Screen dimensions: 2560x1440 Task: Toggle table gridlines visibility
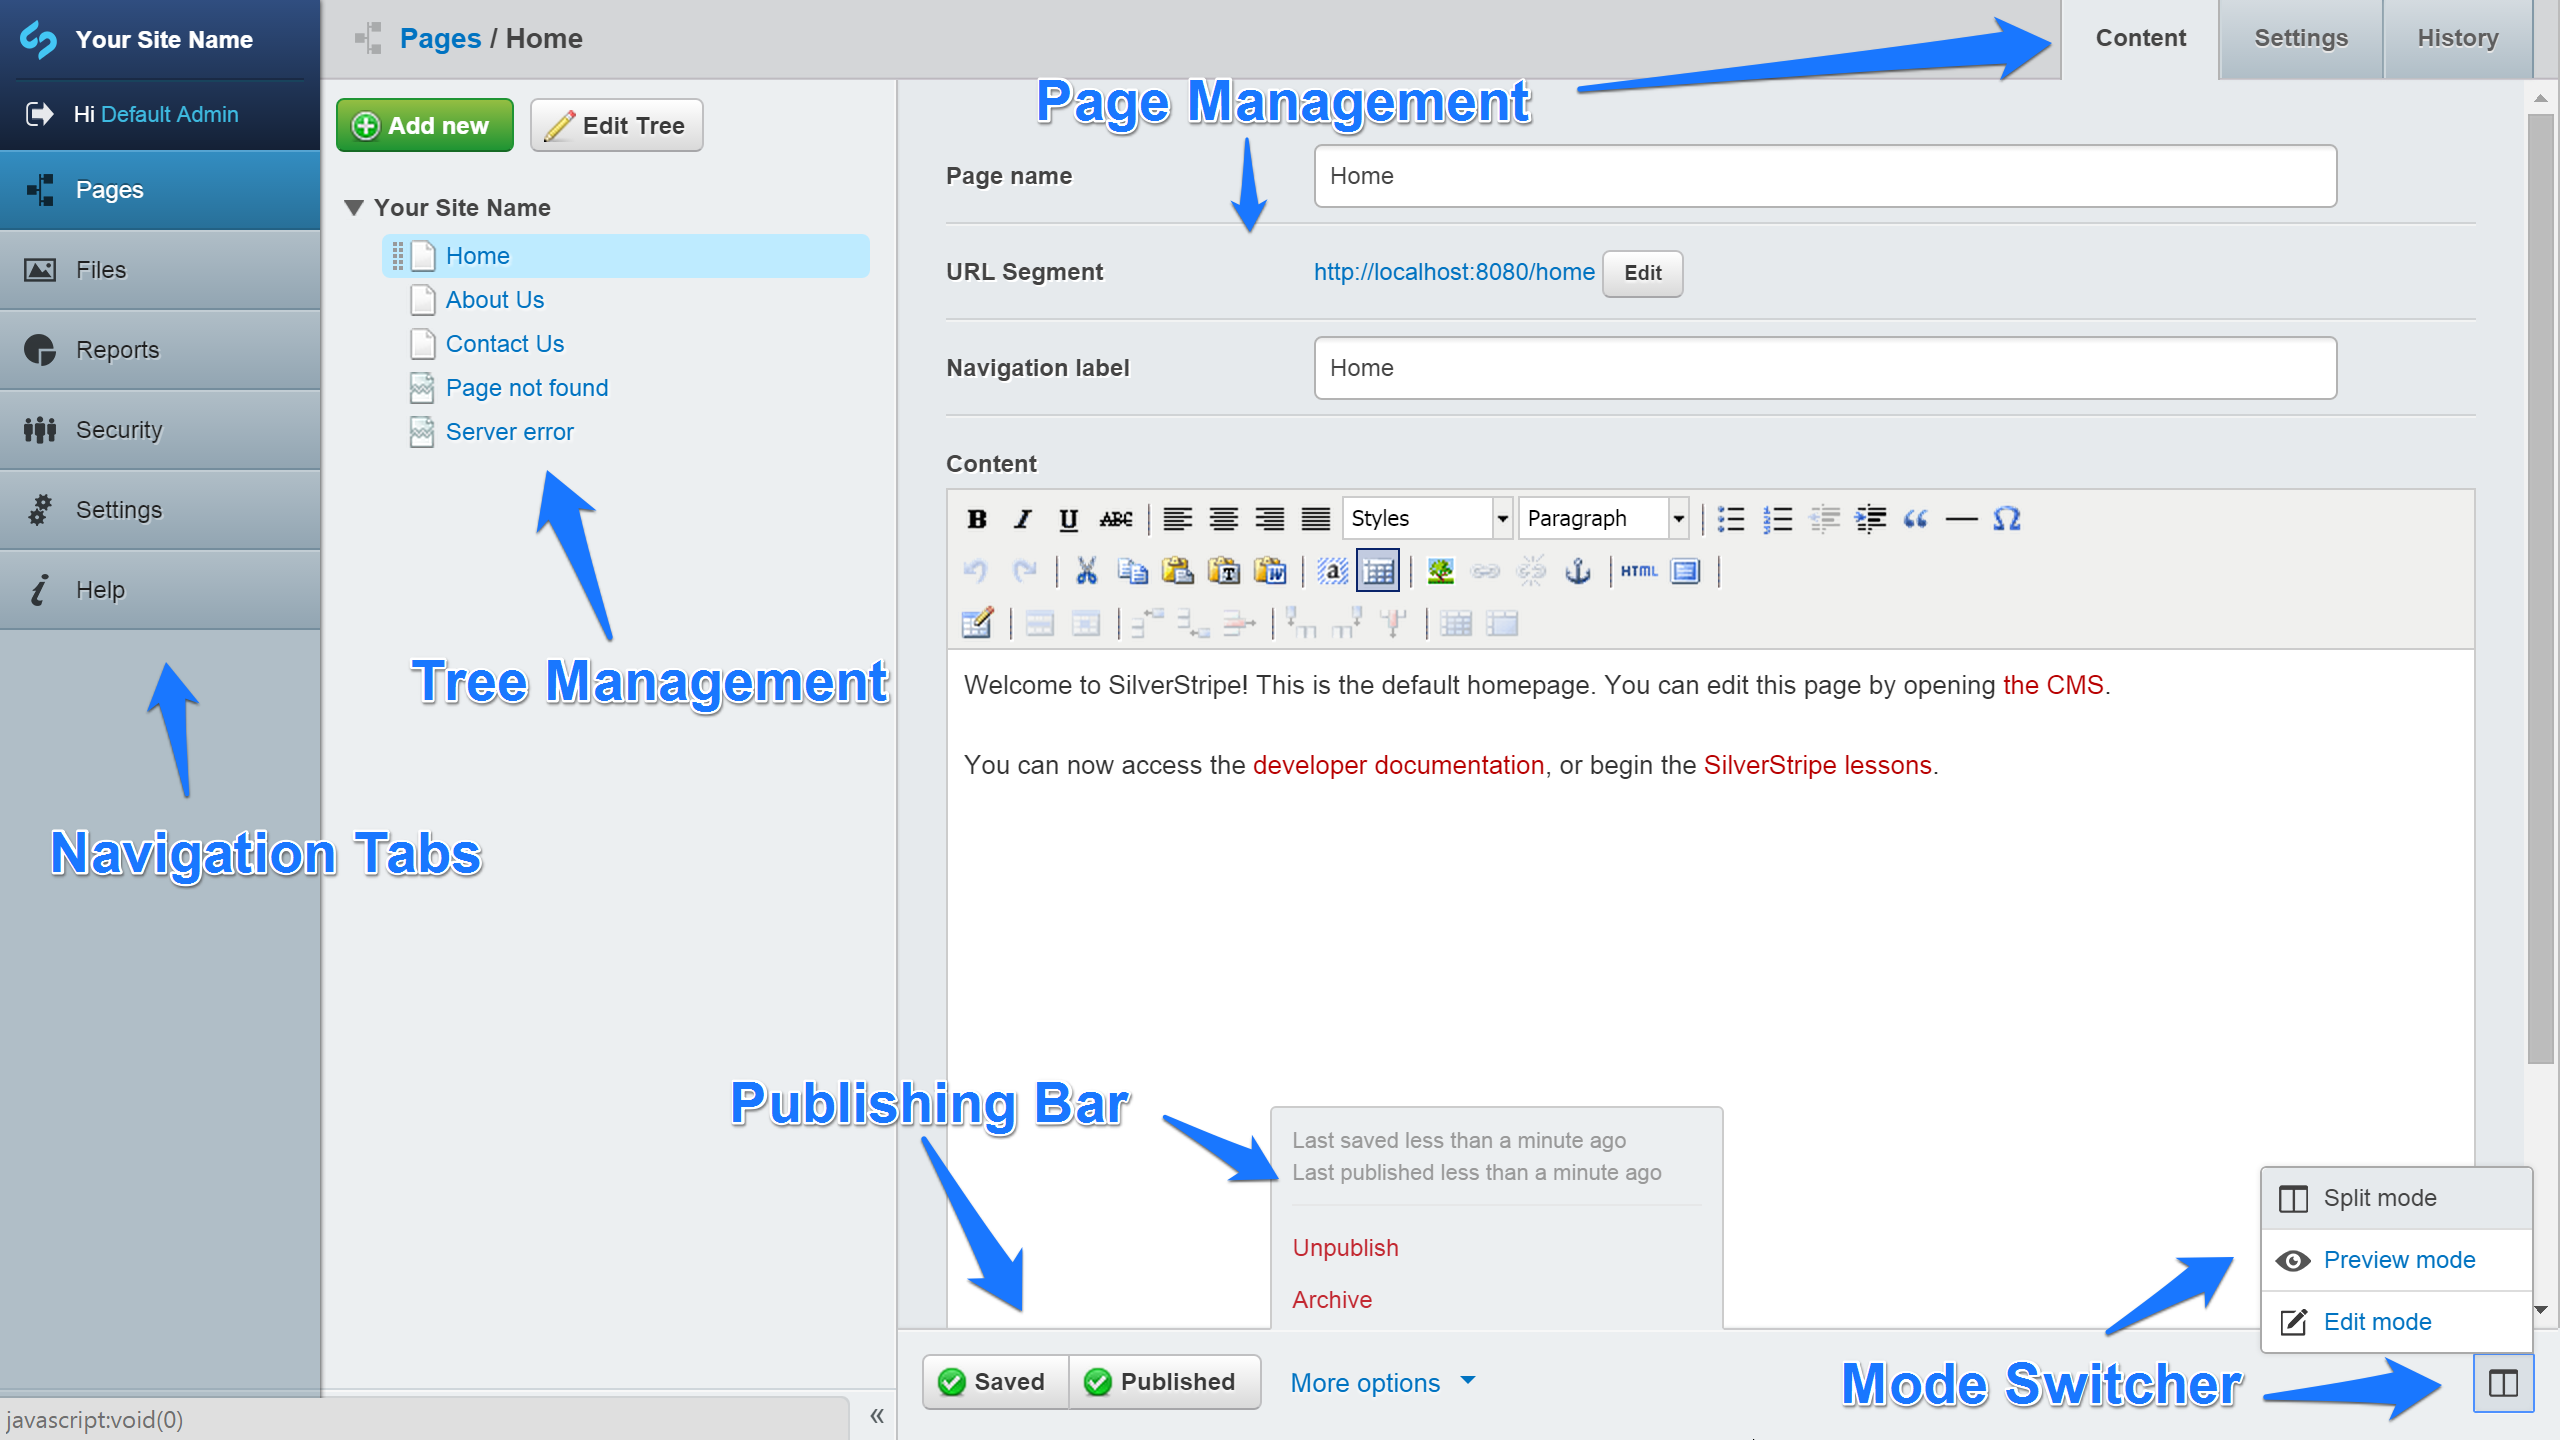pos(1380,570)
